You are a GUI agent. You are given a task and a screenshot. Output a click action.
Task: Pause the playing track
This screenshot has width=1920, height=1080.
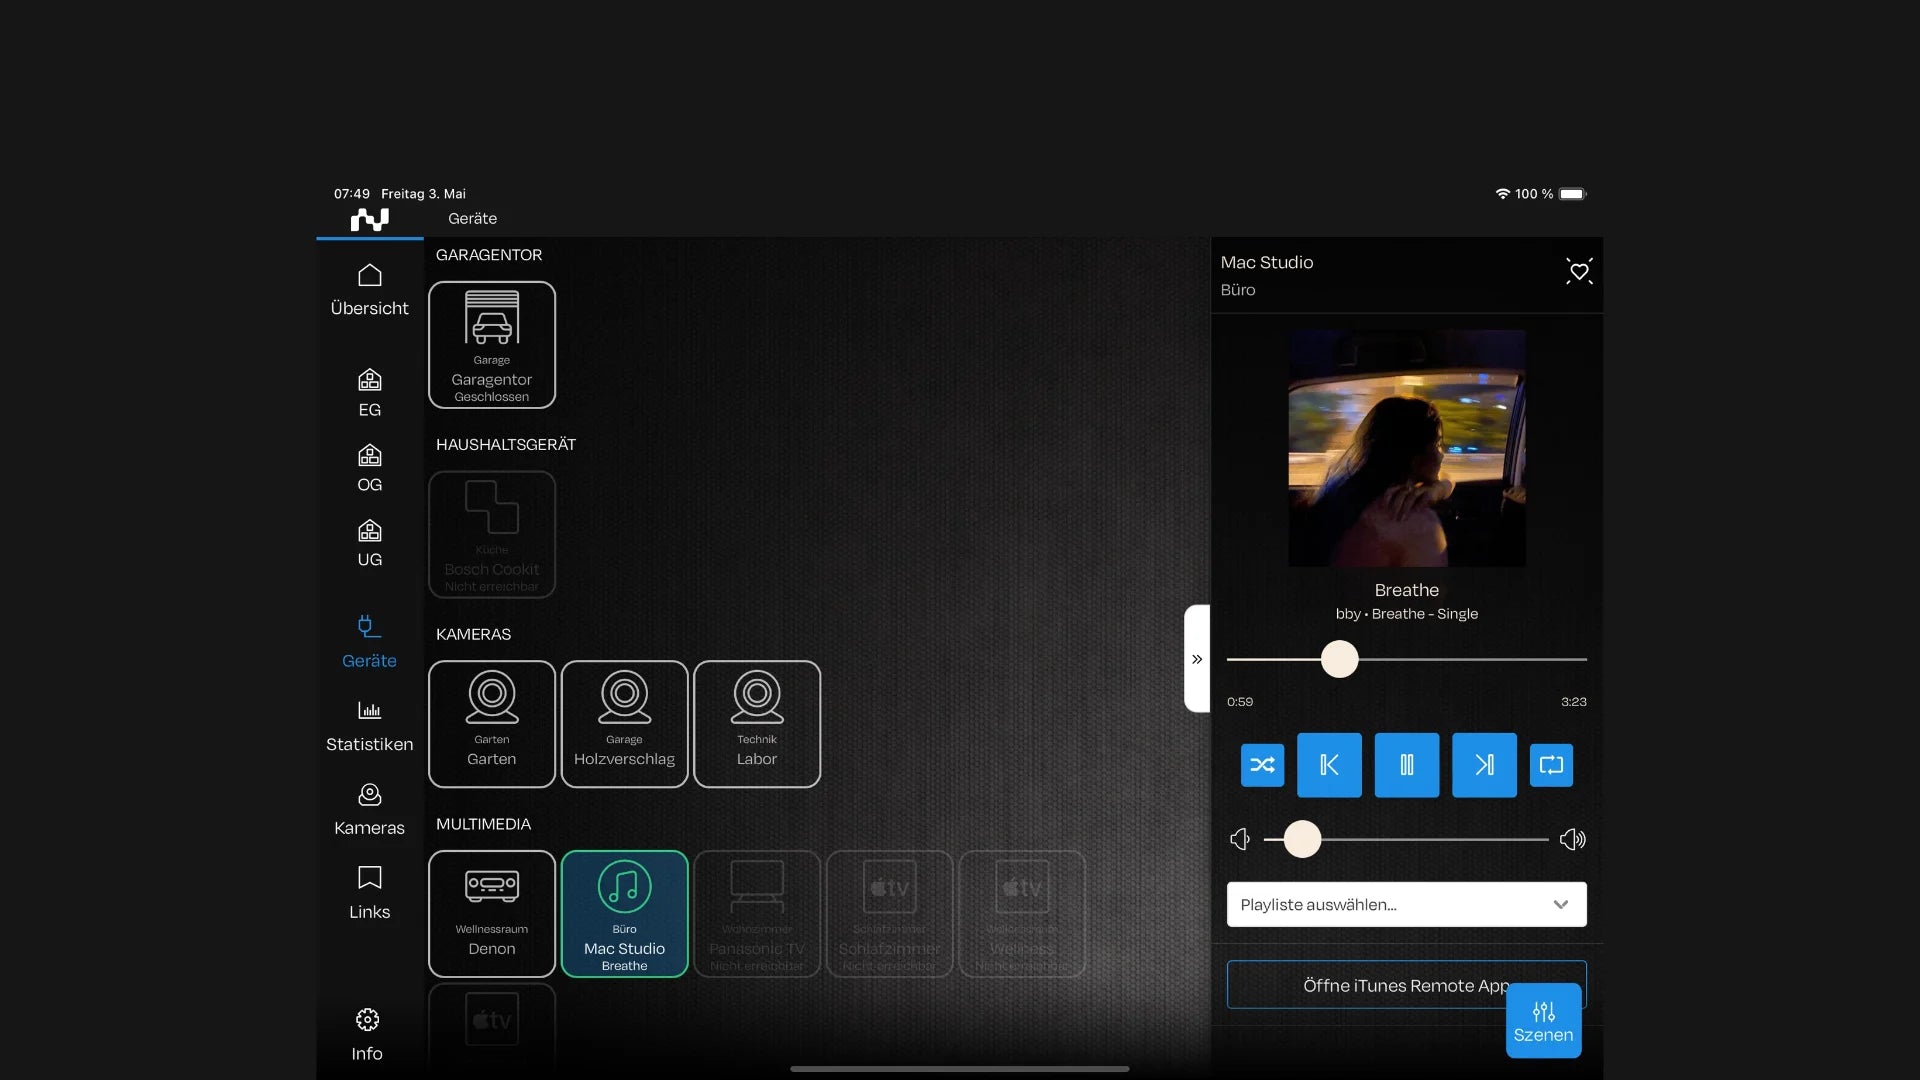1406,765
